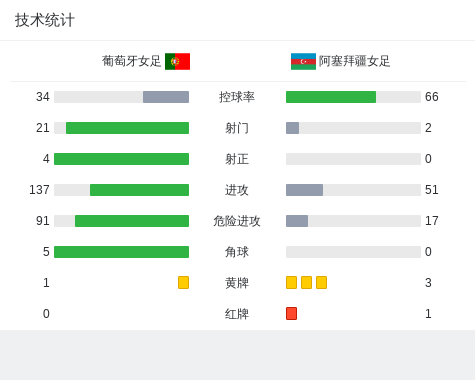Click Azerbaijan's green 控球率 bar

coord(331,97)
